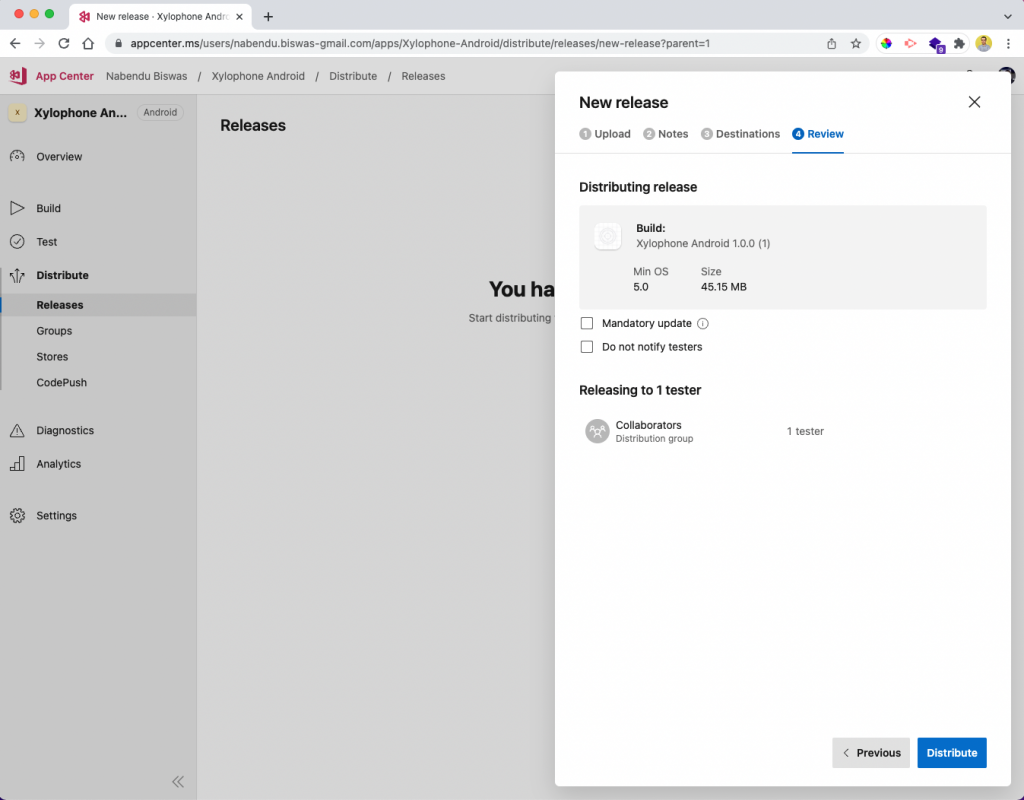The width and height of the screenshot is (1024, 800).
Task: Click the Xylophone app icon tile in sidebar
Action: (x=17, y=113)
